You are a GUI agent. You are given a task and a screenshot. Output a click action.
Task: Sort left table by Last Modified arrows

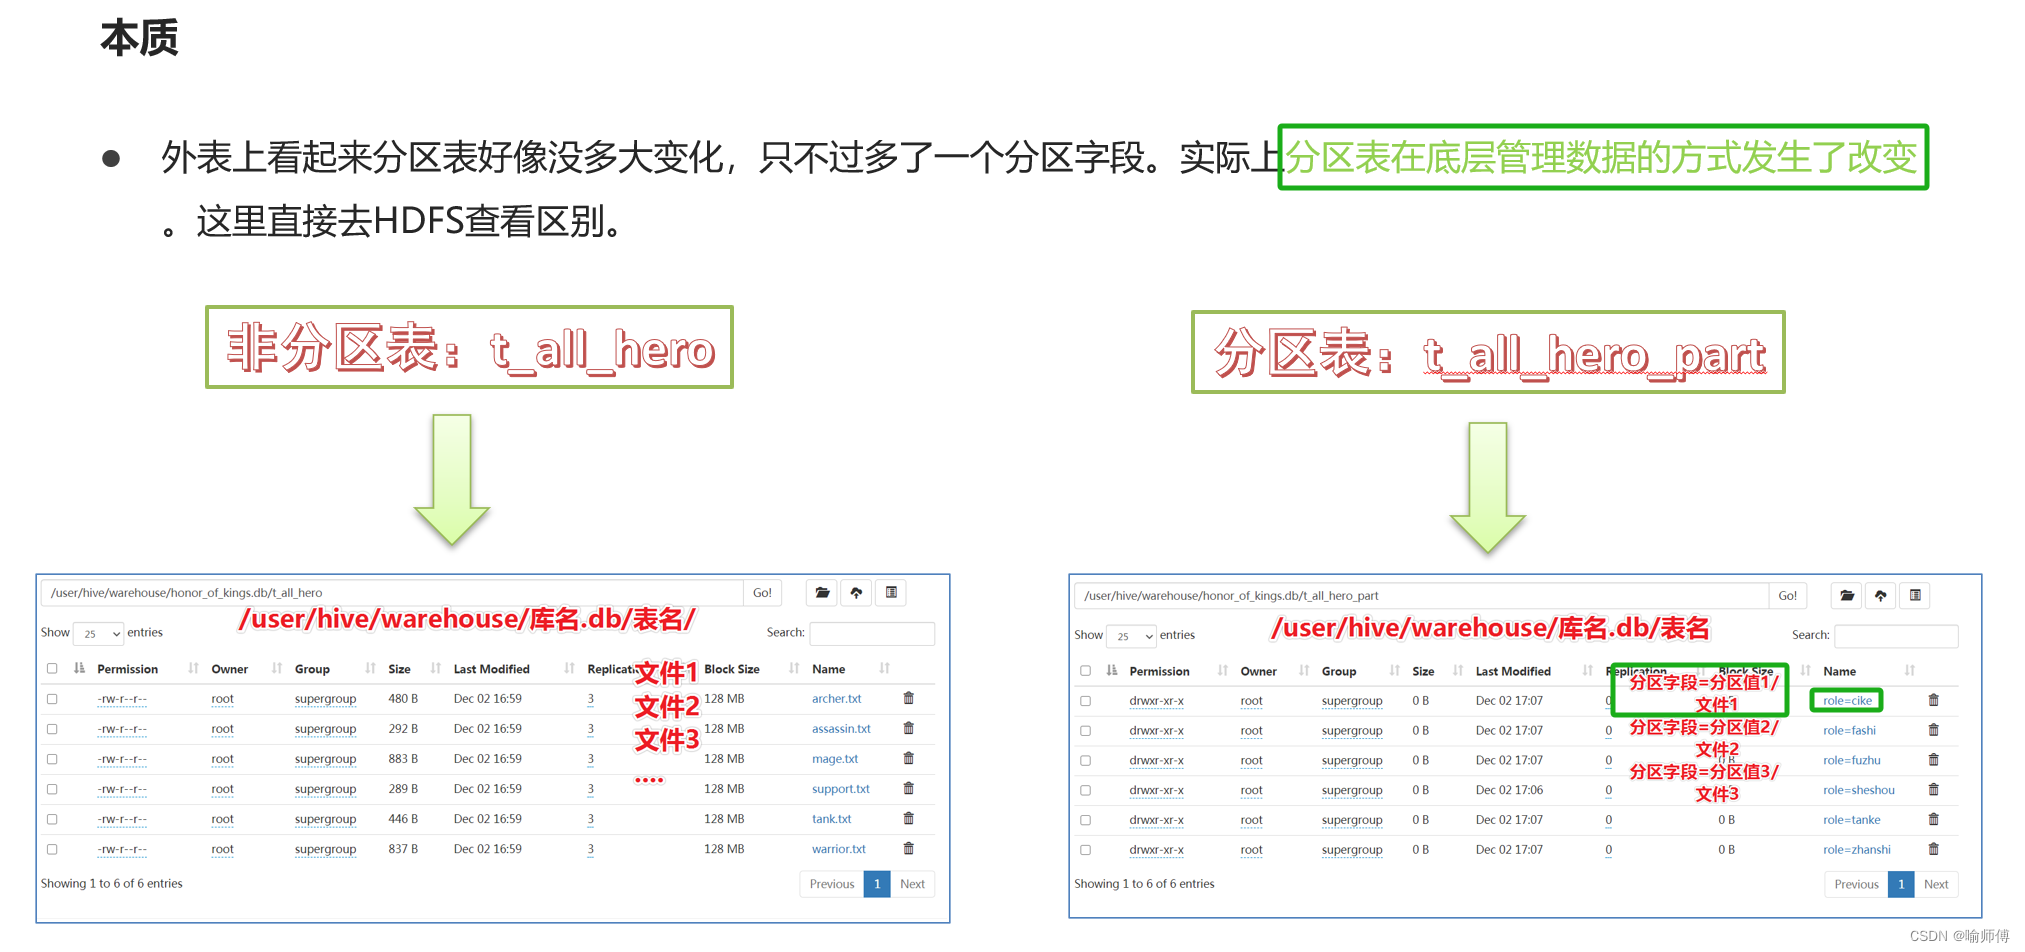[569, 668]
